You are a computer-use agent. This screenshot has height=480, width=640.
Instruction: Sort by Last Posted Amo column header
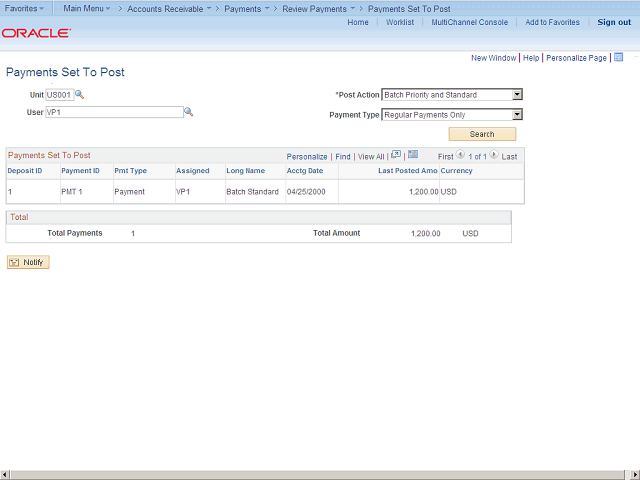408,171
